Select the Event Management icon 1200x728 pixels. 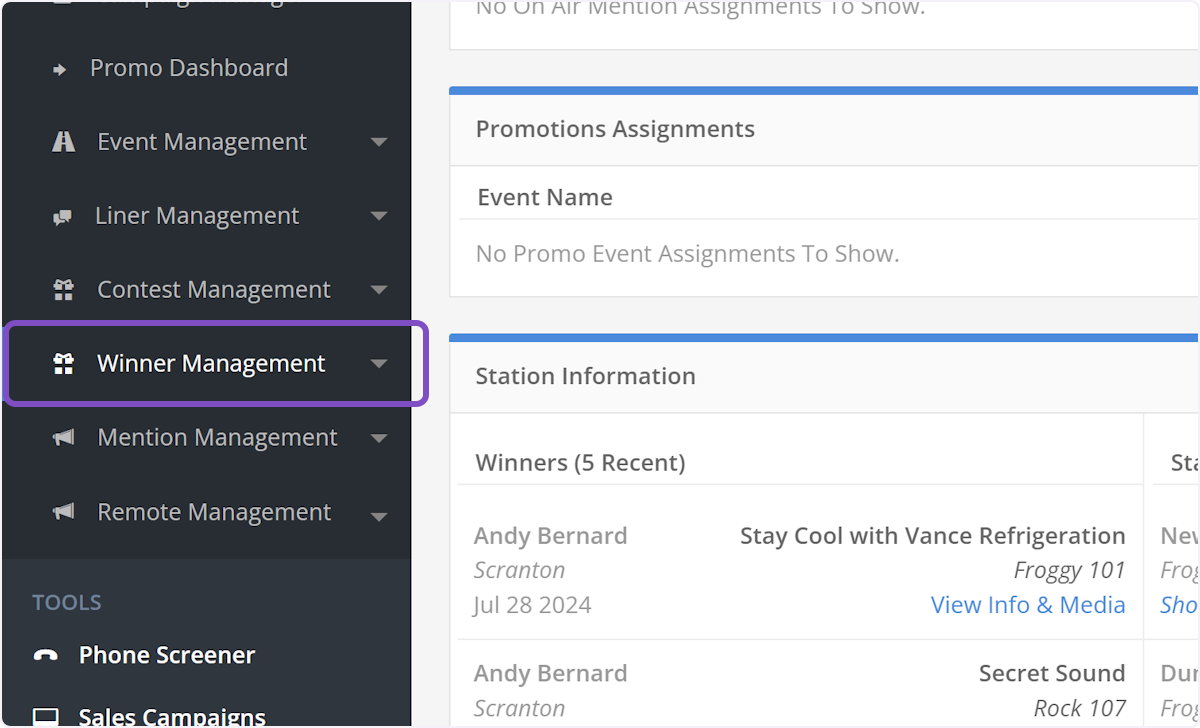pos(62,141)
